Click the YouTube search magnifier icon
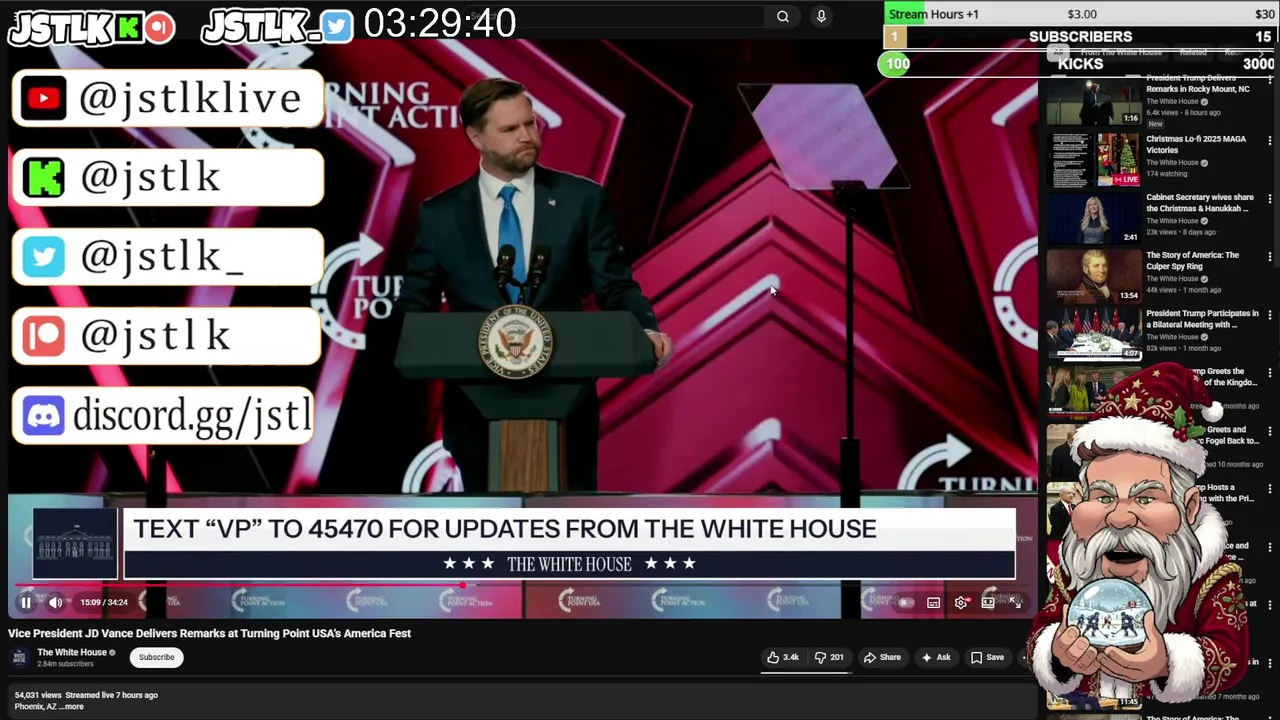 pos(783,16)
